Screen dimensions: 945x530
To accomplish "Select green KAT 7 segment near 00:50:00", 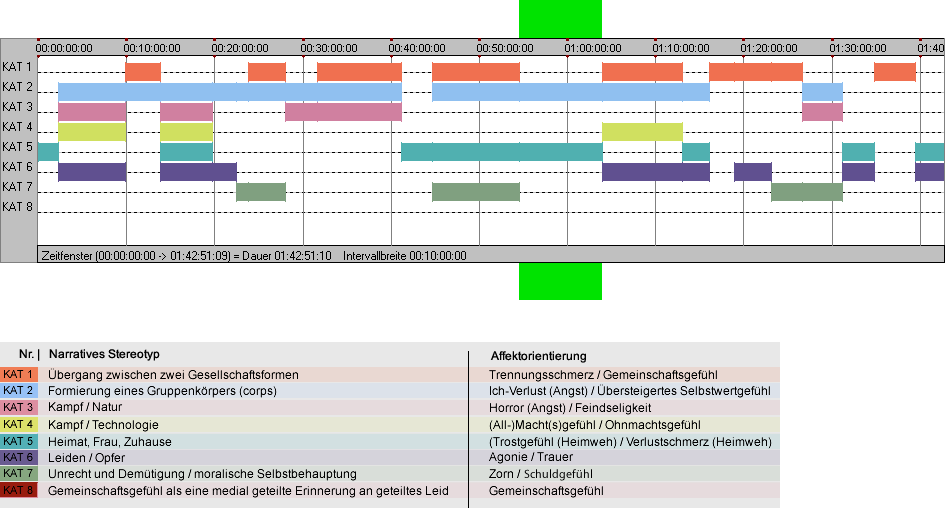I will click(x=476, y=192).
